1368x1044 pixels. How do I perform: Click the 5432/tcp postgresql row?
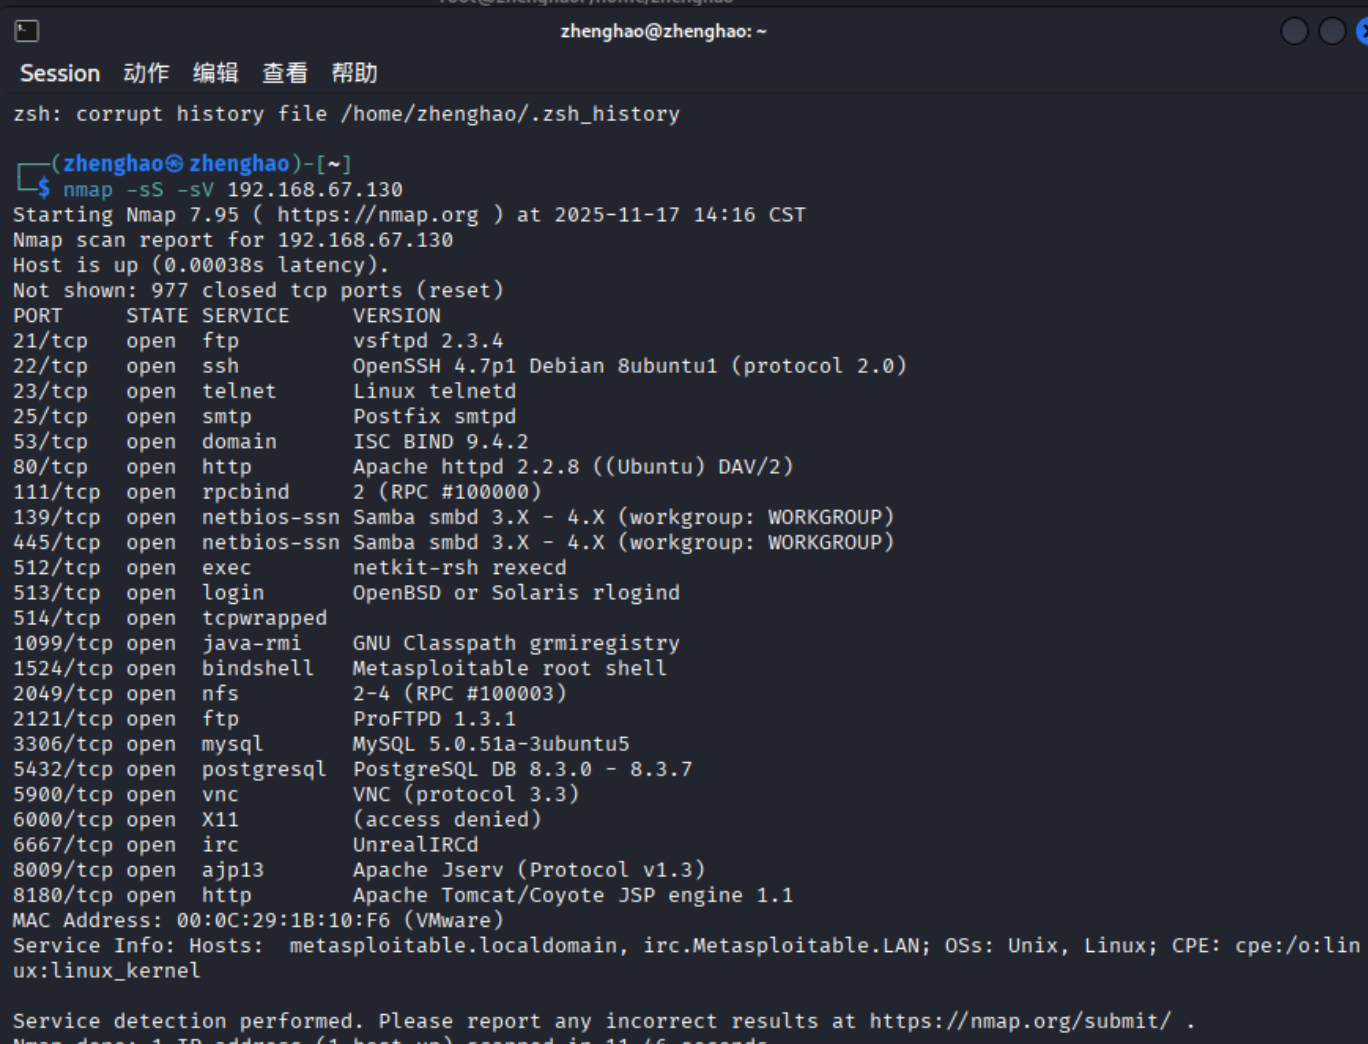point(353,769)
